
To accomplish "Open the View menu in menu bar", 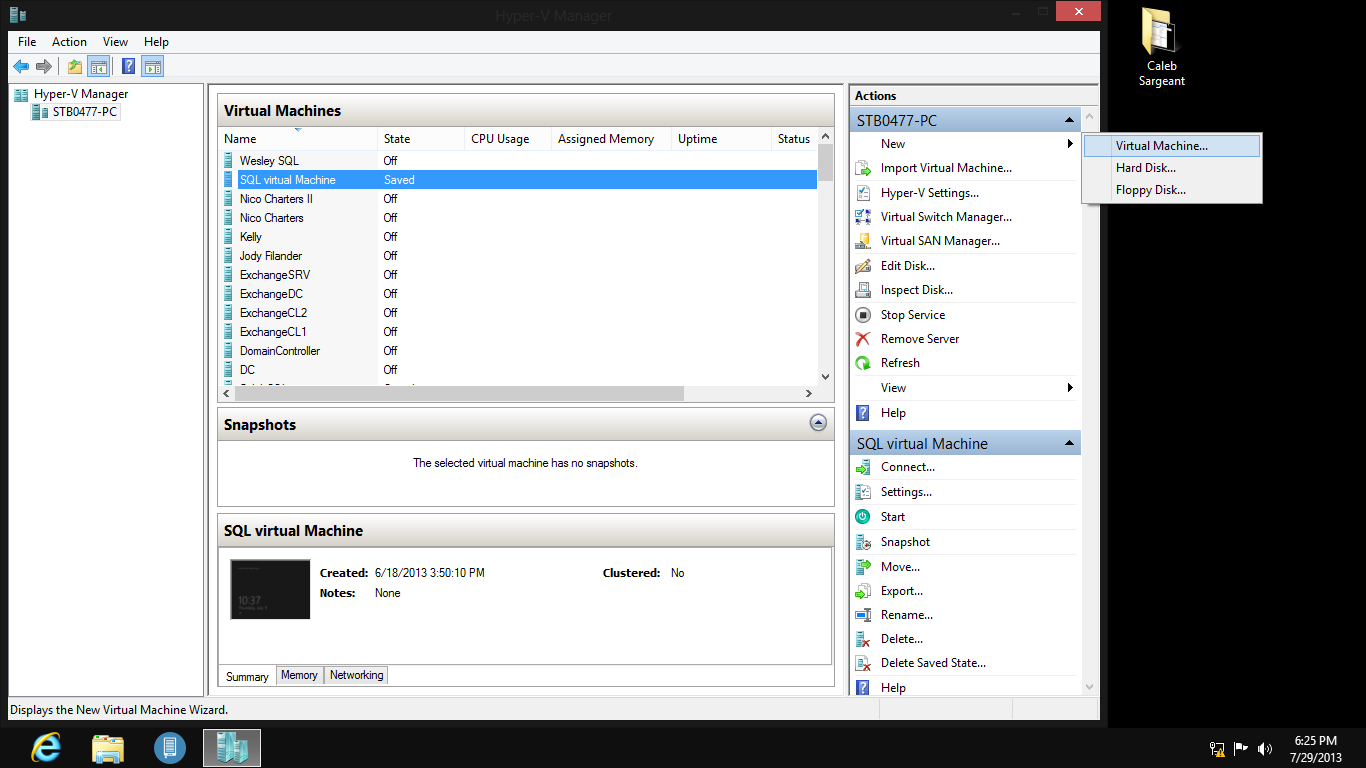I will coord(115,42).
